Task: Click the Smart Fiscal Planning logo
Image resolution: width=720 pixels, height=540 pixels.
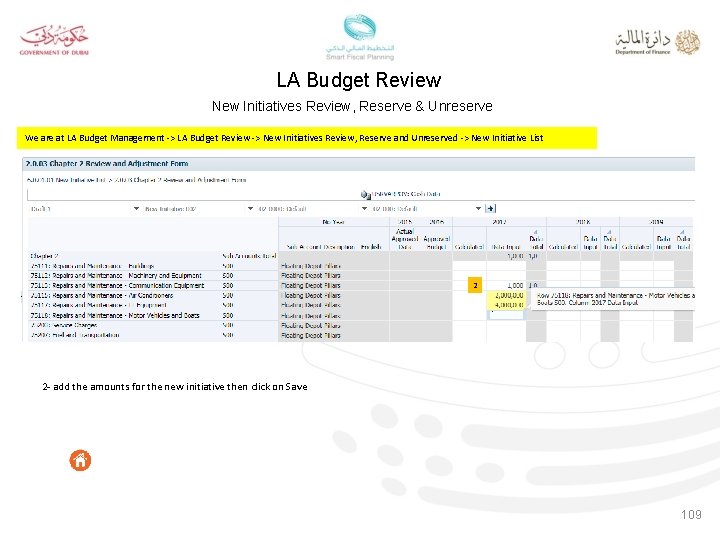Action: 360,37
